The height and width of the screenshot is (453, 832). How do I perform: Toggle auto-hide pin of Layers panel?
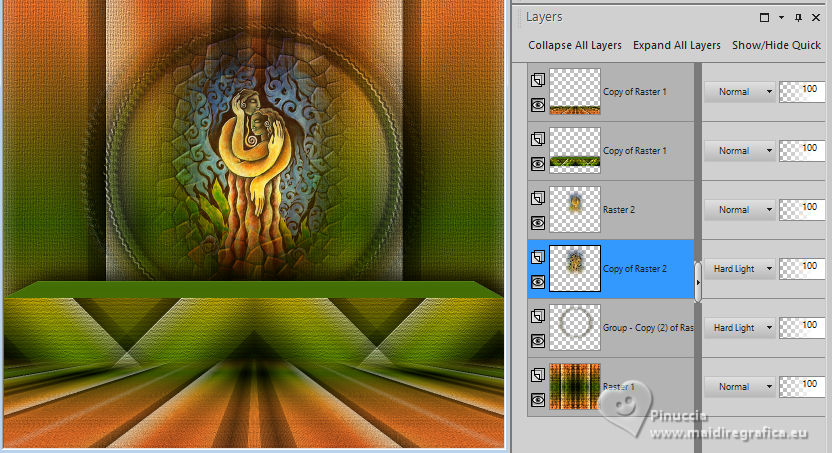point(799,18)
